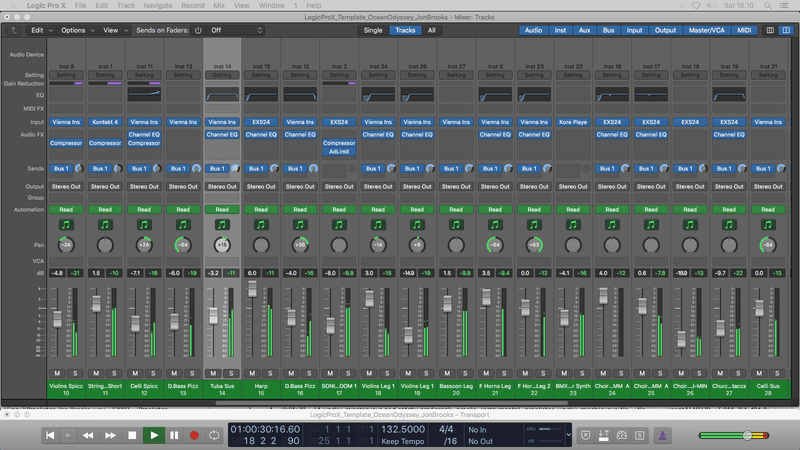This screenshot has width=800, height=450.
Task: Toggle the Audio channel filter button
Action: (x=533, y=30)
